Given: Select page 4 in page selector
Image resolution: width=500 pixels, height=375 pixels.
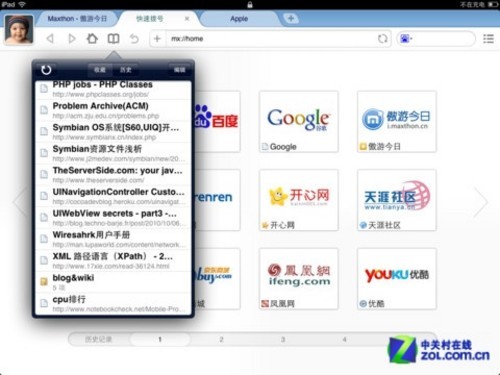Looking at the screenshot, I should (x=344, y=340).
